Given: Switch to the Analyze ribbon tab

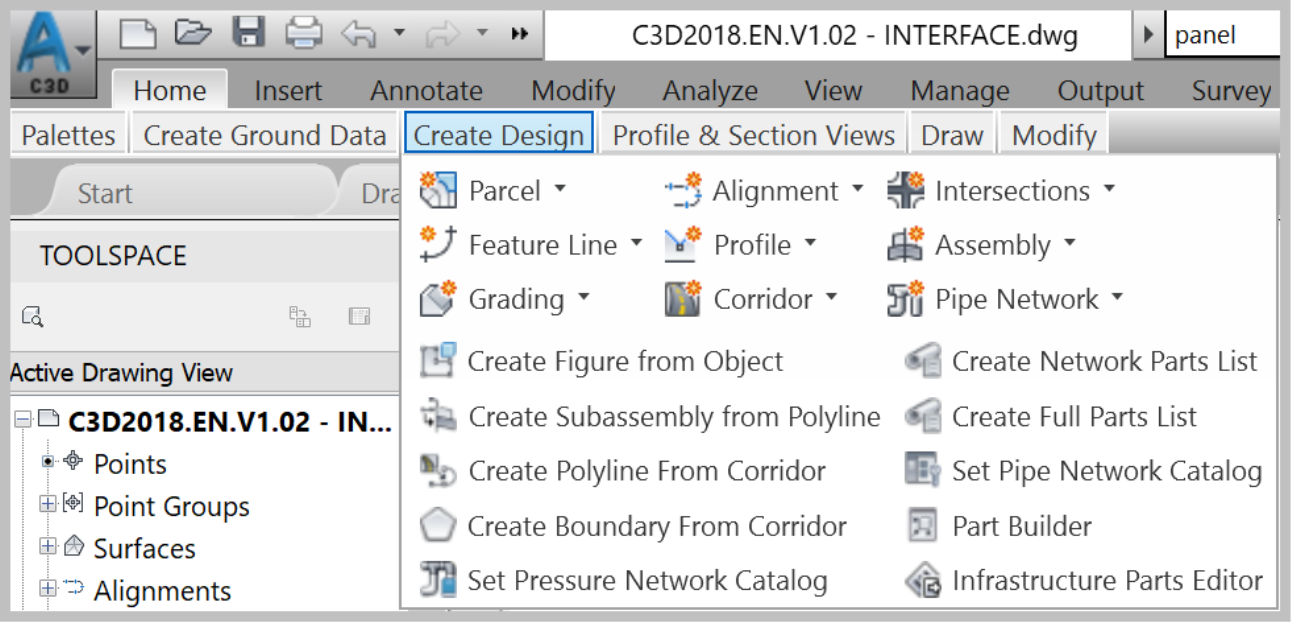Looking at the screenshot, I should [710, 90].
